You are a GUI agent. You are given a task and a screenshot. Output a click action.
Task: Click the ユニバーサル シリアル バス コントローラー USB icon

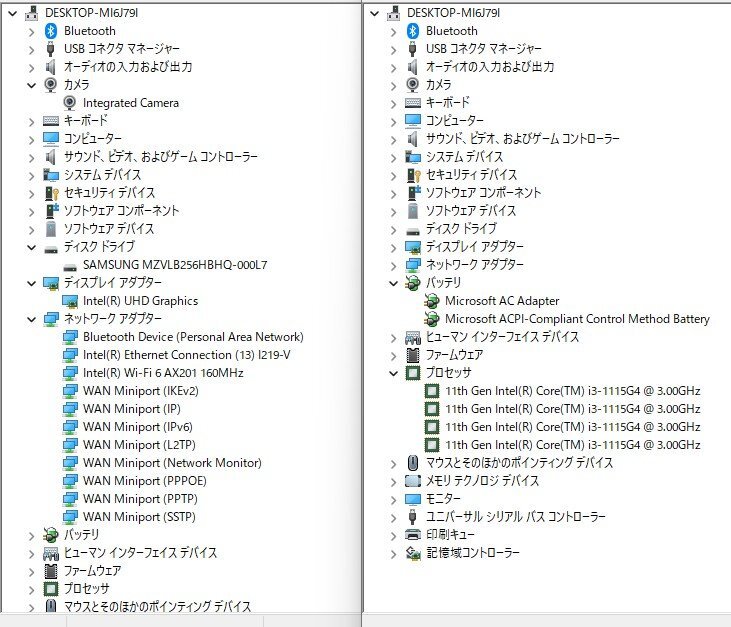pyautogui.click(x=412, y=517)
